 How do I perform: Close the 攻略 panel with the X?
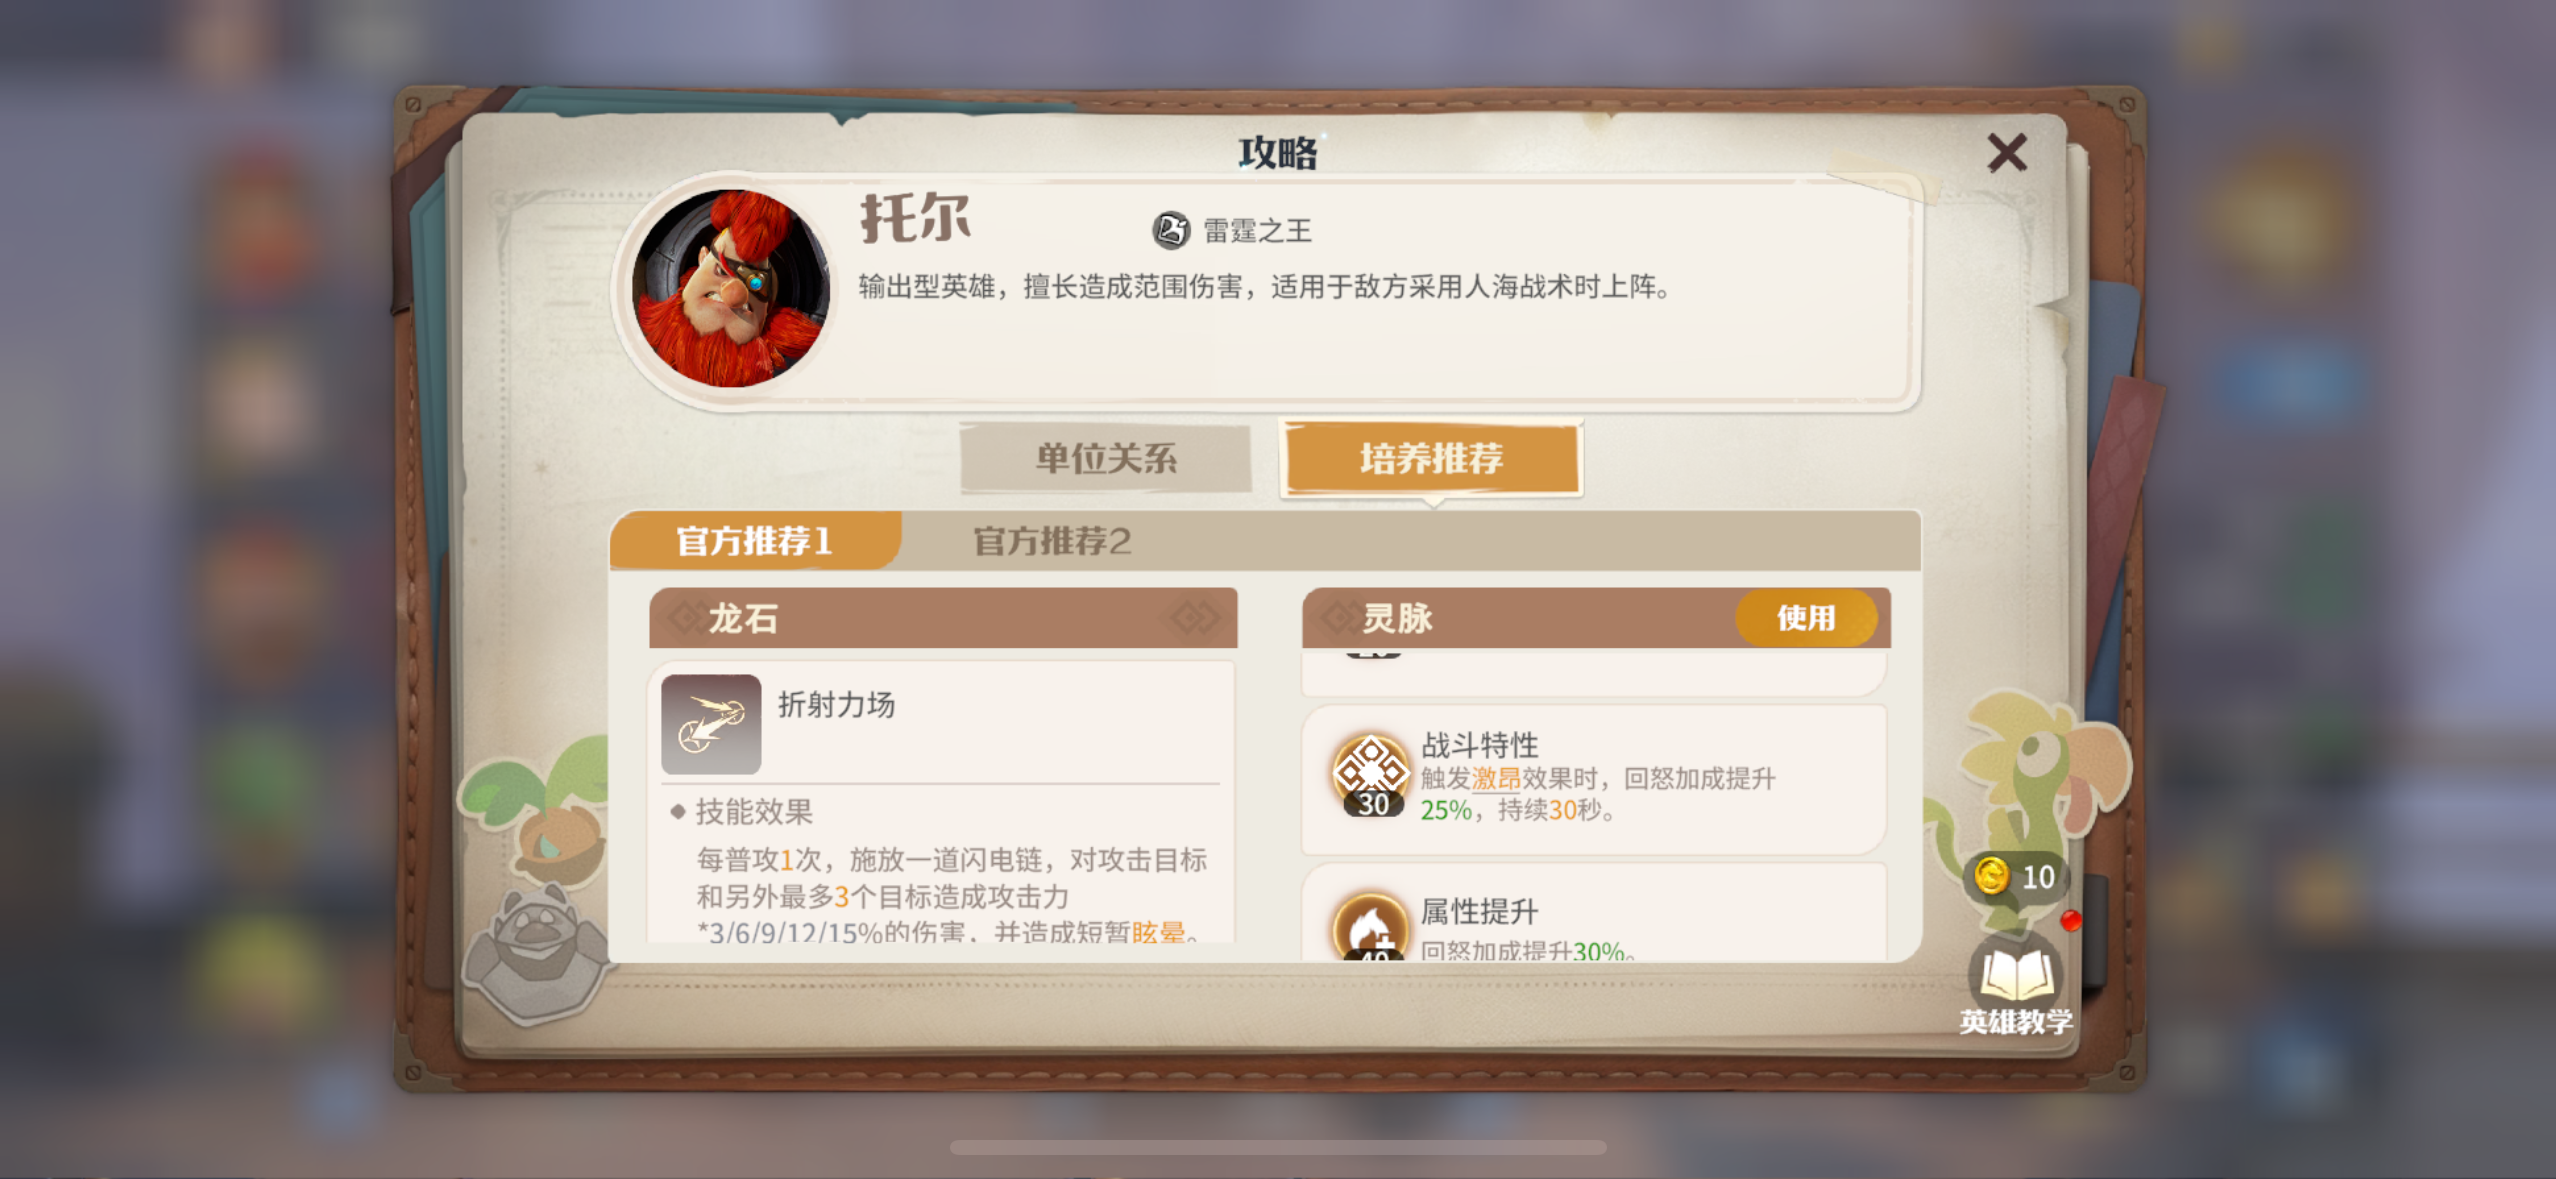pos(2006,153)
